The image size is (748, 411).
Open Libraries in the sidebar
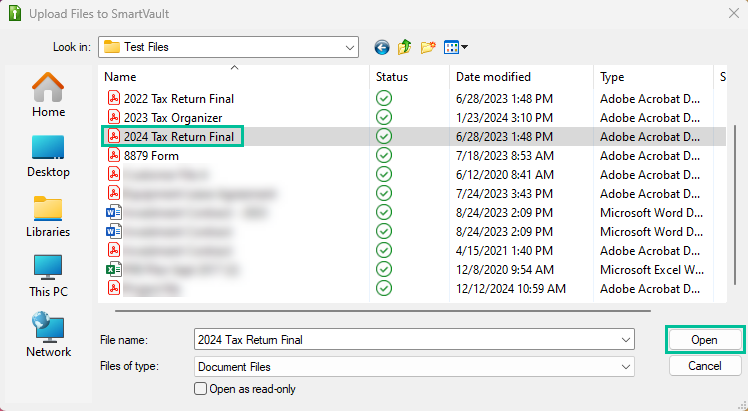click(48, 216)
